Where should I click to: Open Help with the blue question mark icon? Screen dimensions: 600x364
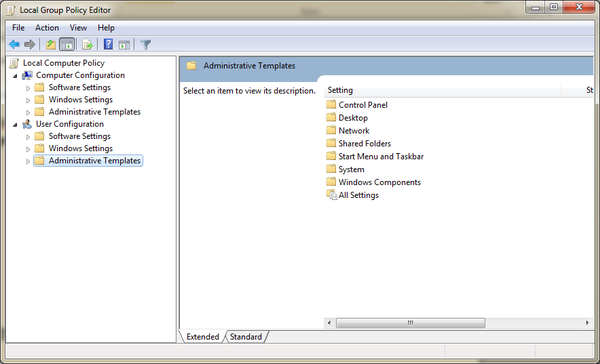[x=108, y=44]
